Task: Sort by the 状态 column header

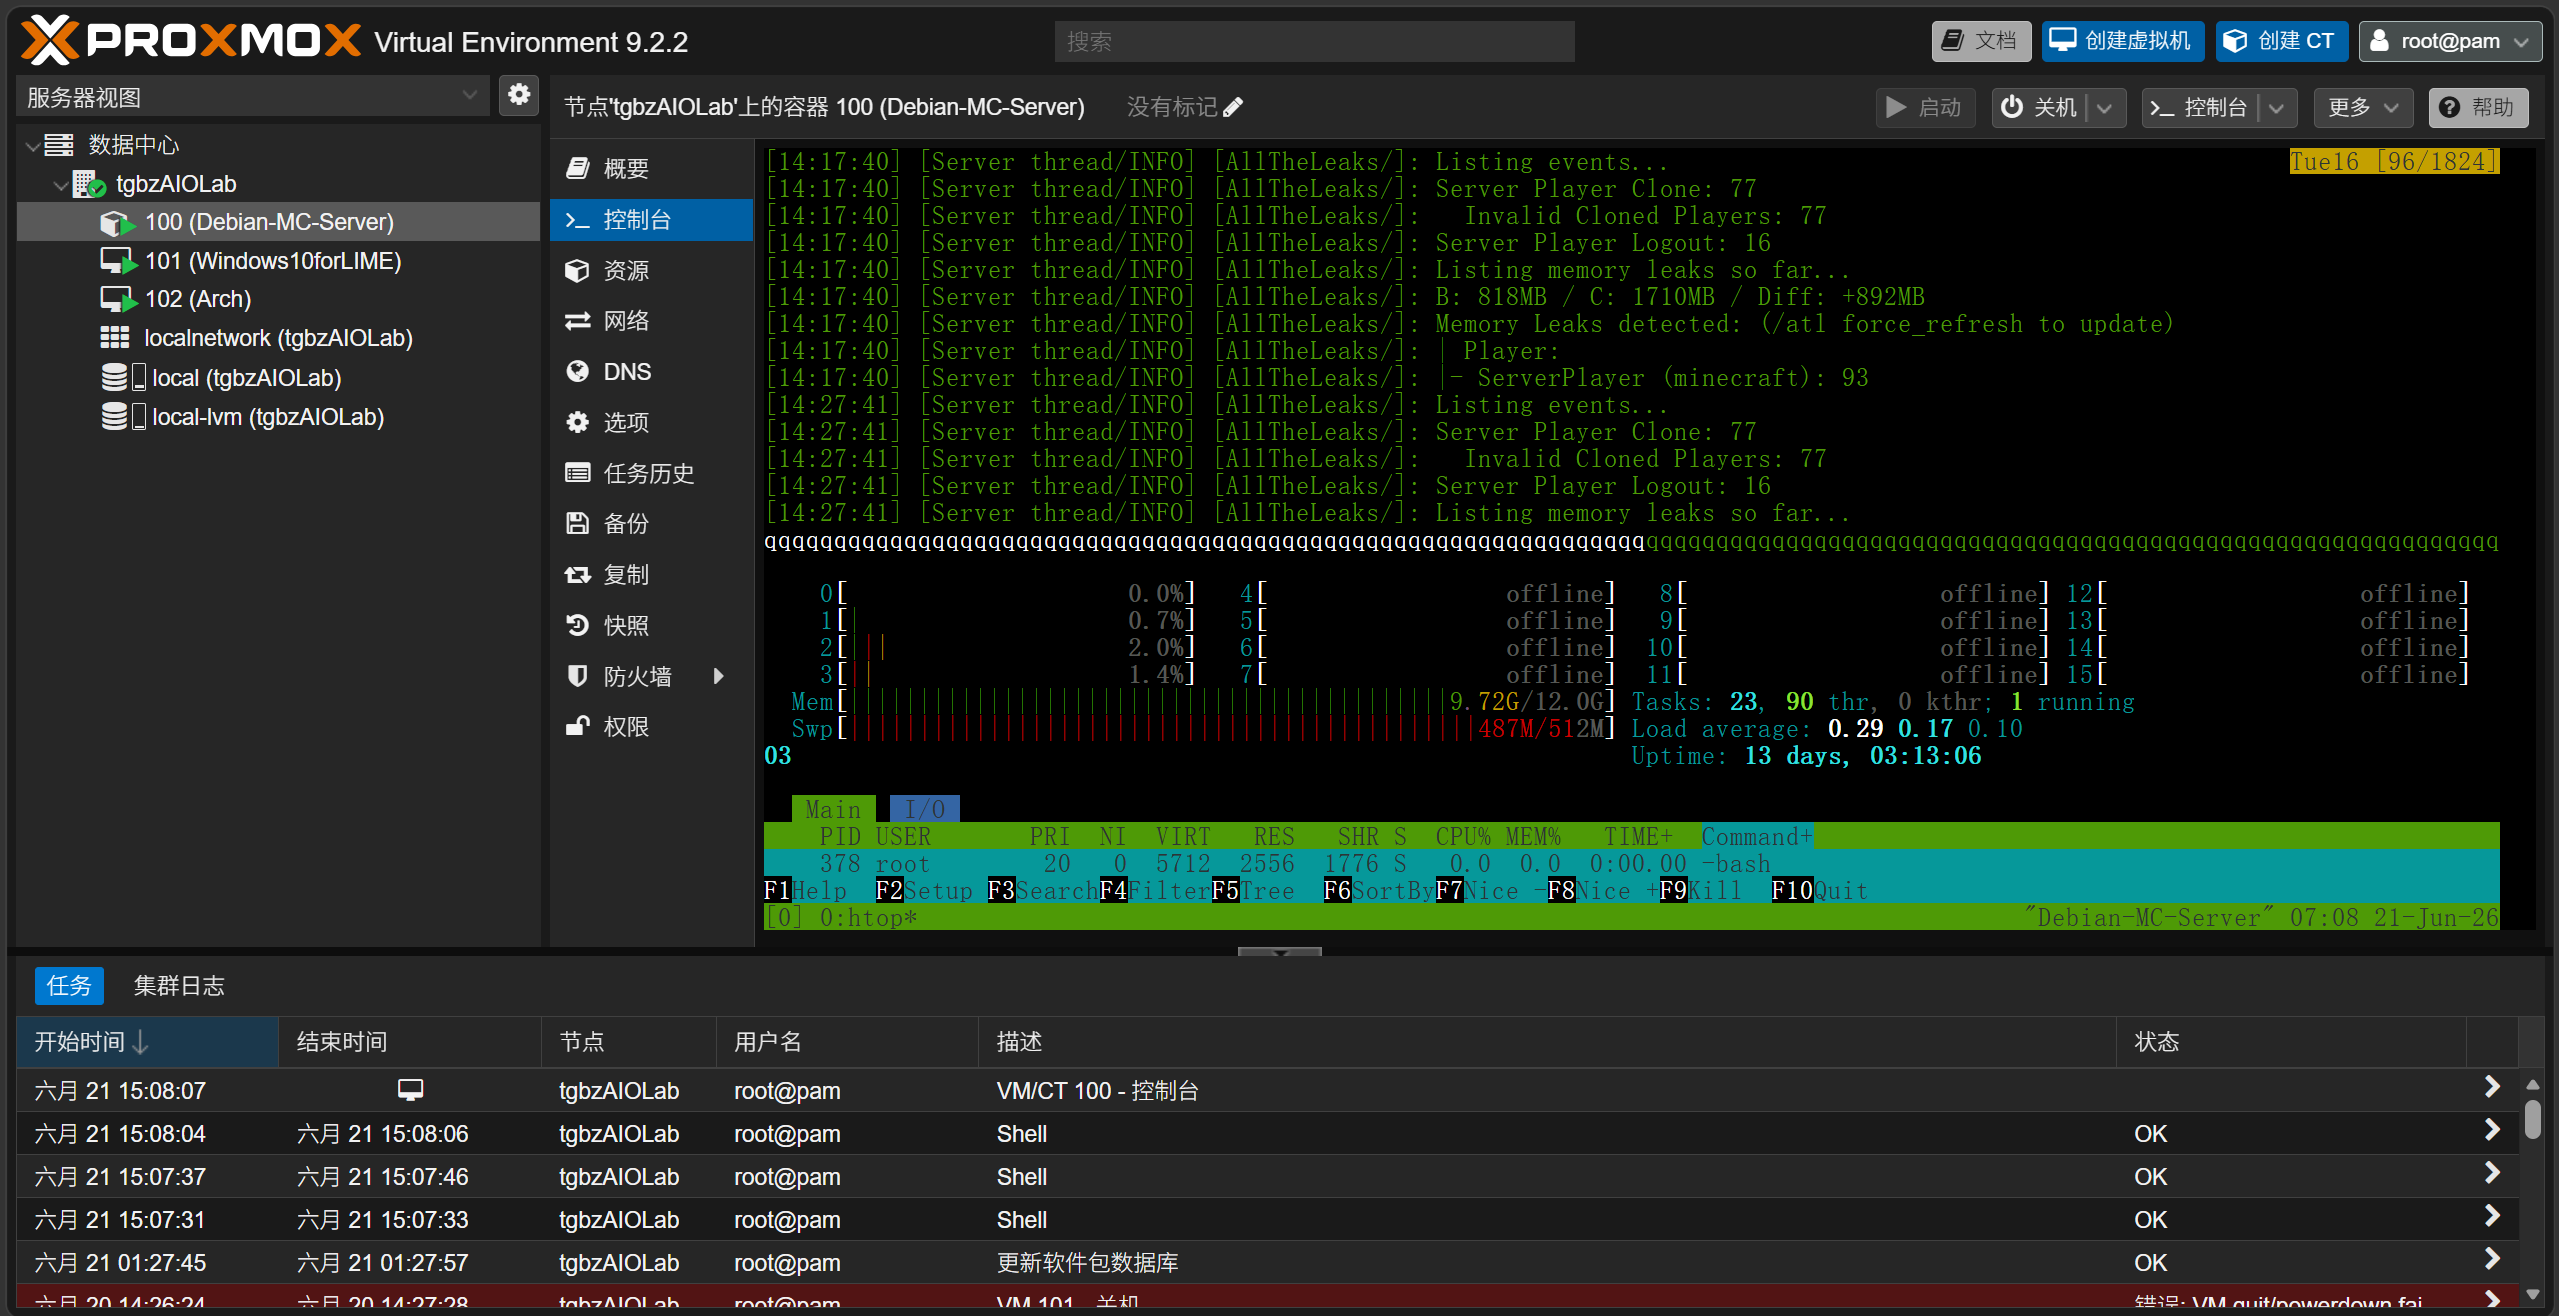Action: (2291, 1042)
